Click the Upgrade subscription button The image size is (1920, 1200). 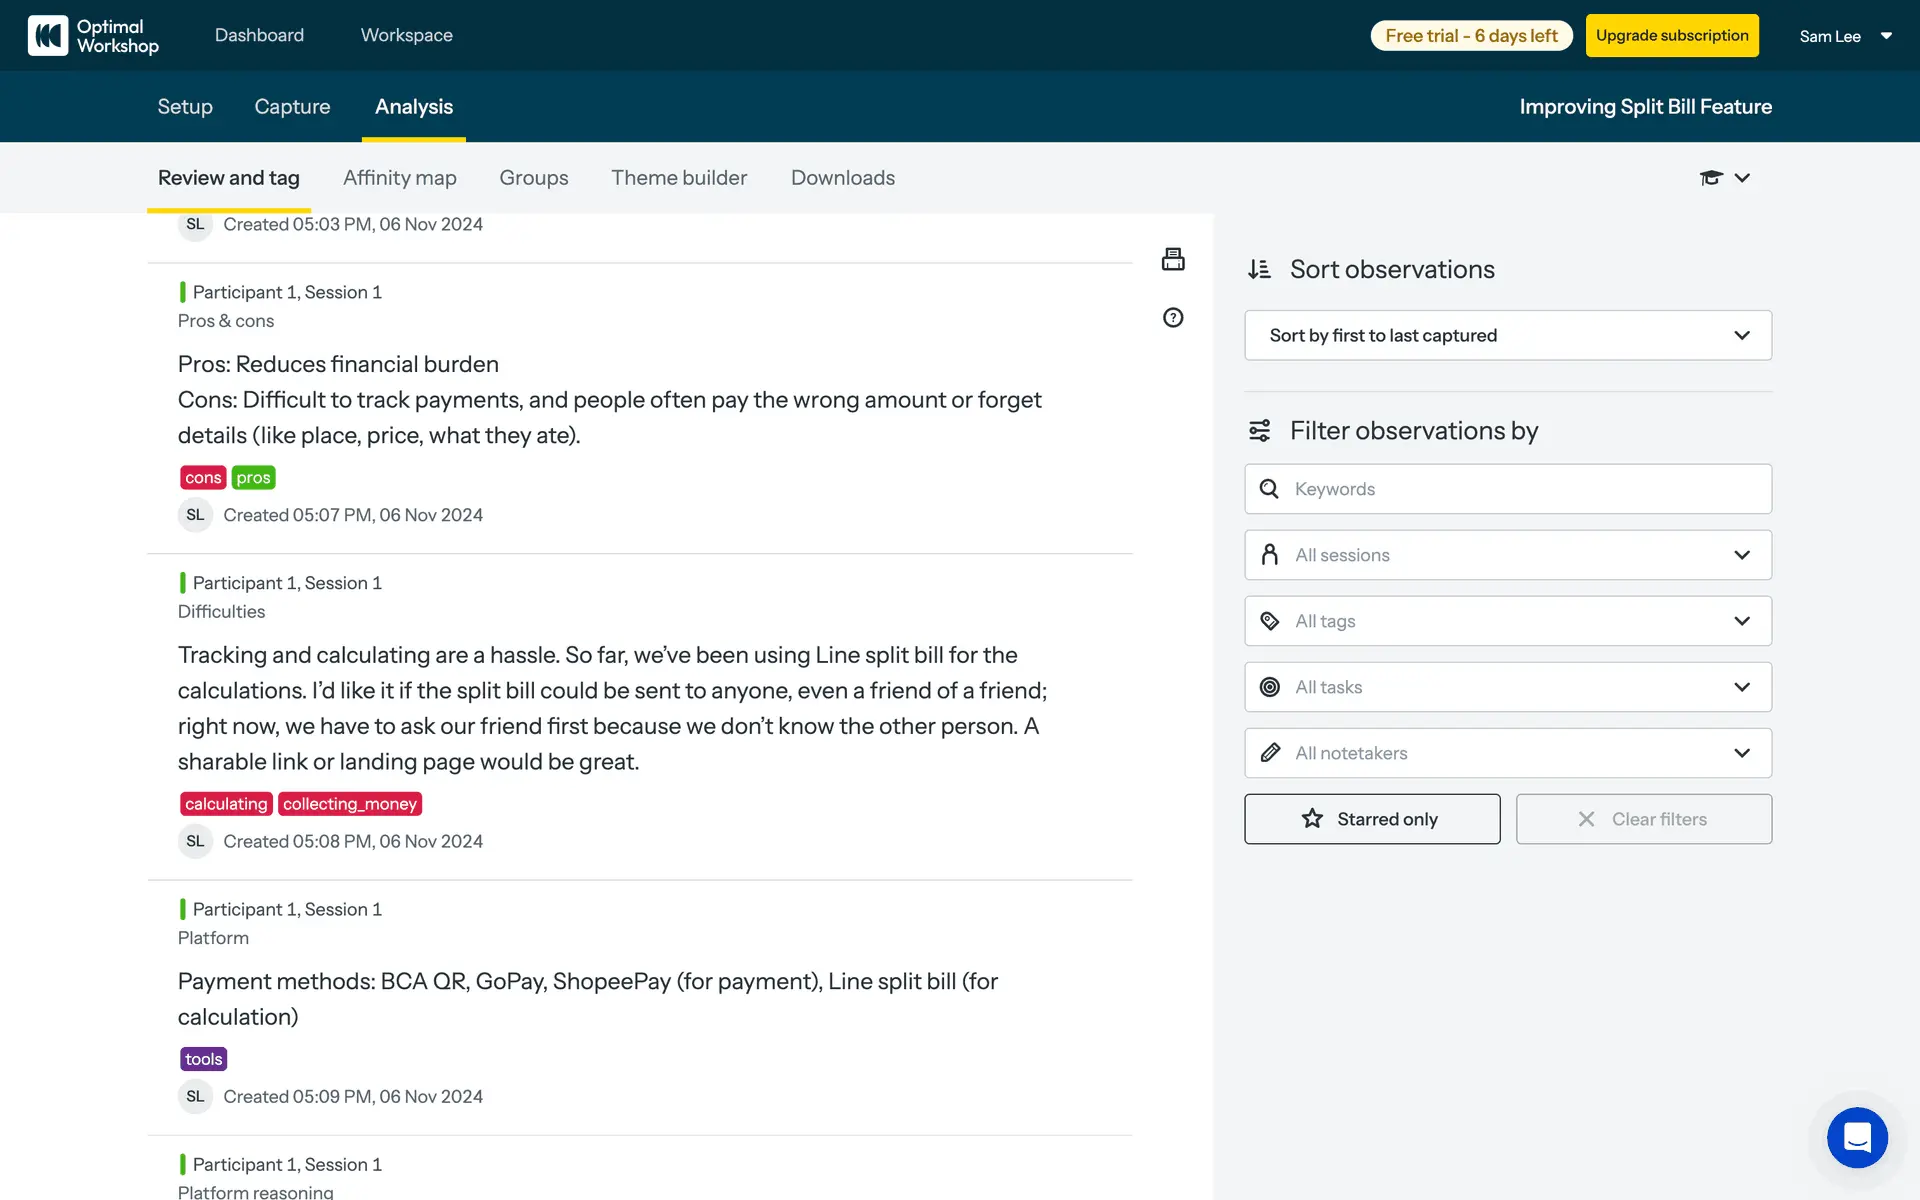click(x=1671, y=36)
